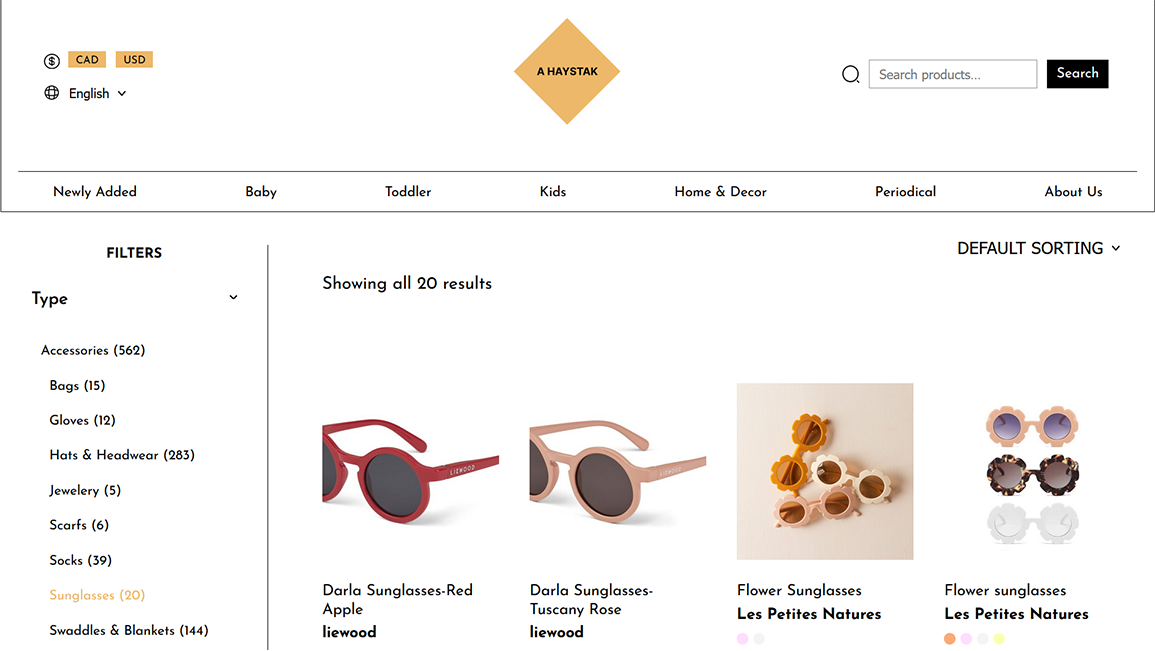Screen dimensions: 1155x651
Task: Filter by Hats & Headwear category
Action: pos(122,455)
